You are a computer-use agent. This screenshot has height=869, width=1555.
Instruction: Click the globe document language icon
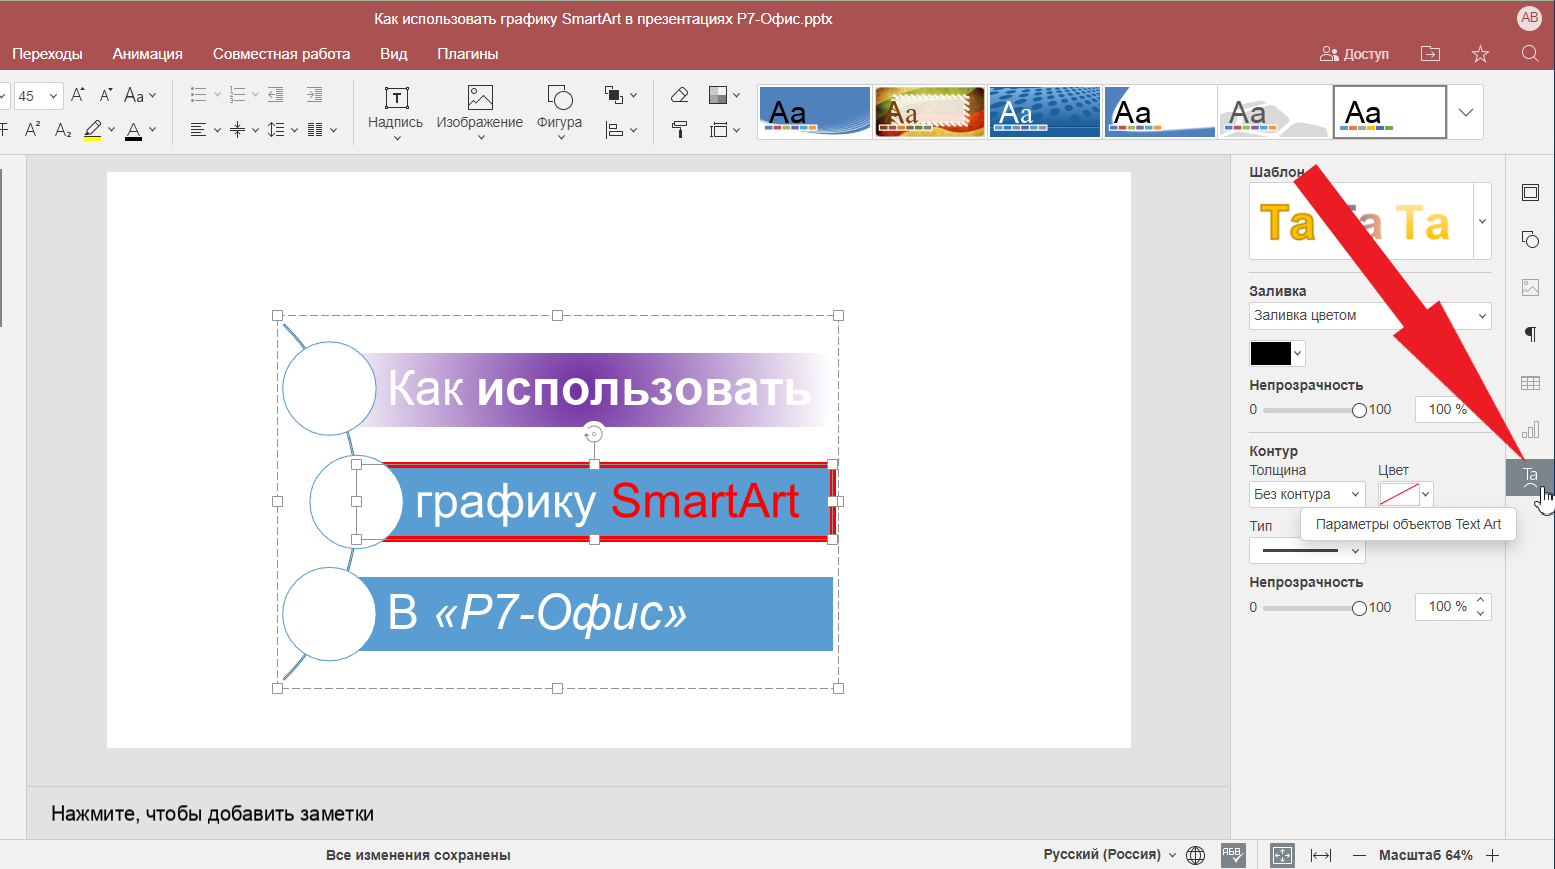coord(1195,855)
